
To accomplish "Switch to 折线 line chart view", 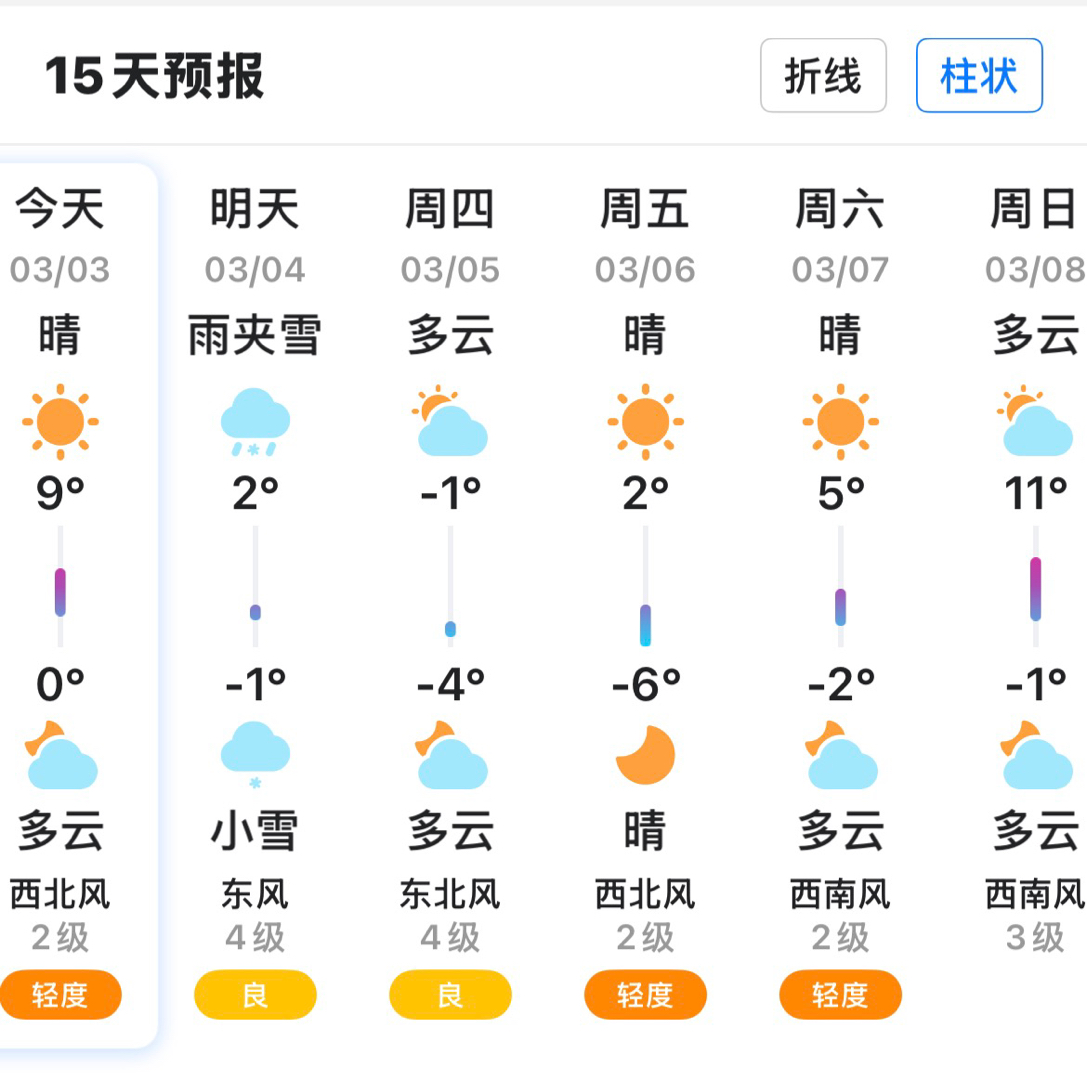I will click(x=823, y=75).
